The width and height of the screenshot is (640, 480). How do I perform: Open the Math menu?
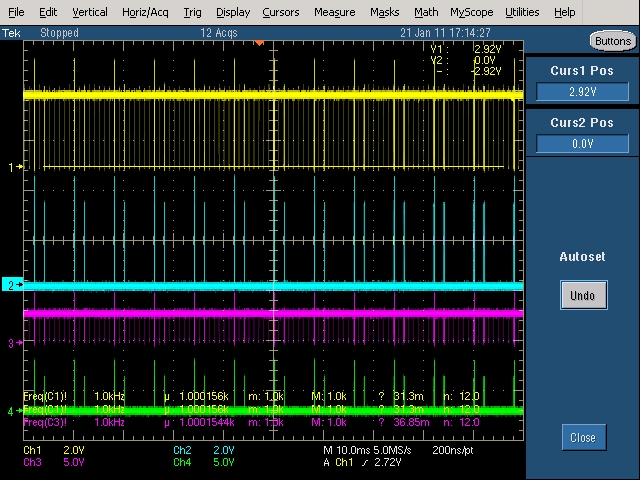coord(426,12)
